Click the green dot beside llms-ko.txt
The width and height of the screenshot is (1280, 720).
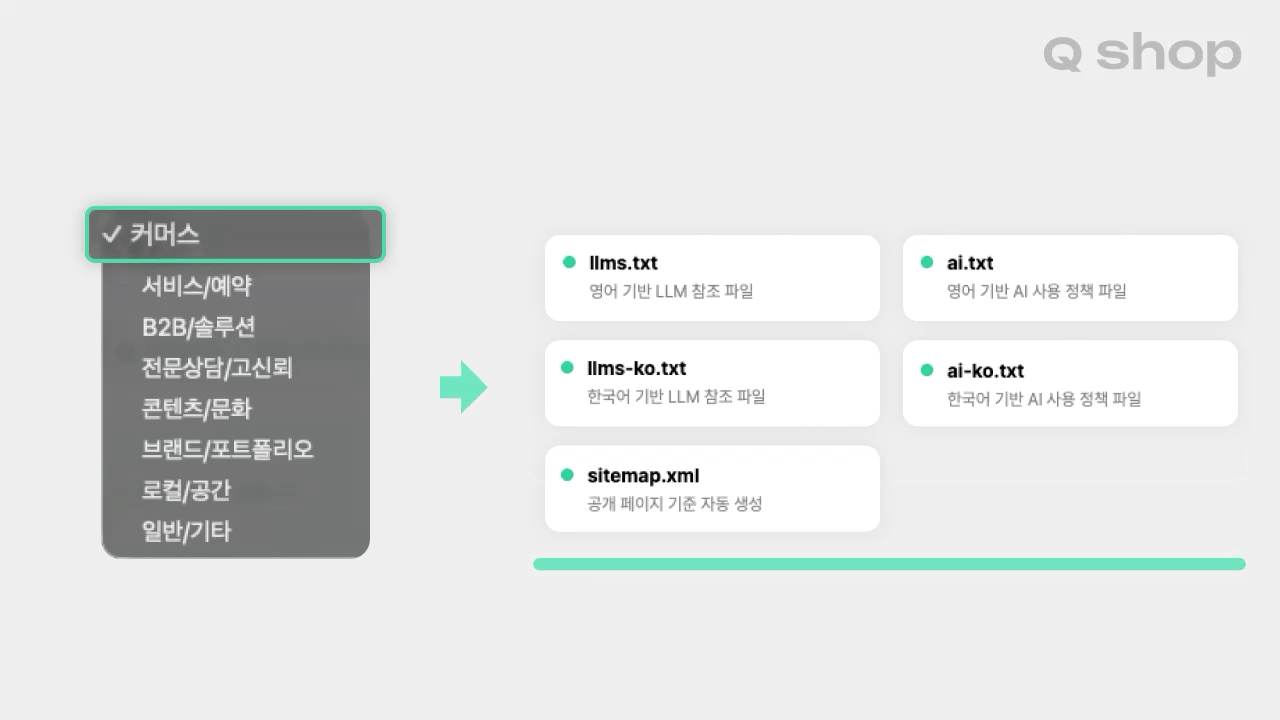[567, 368]
